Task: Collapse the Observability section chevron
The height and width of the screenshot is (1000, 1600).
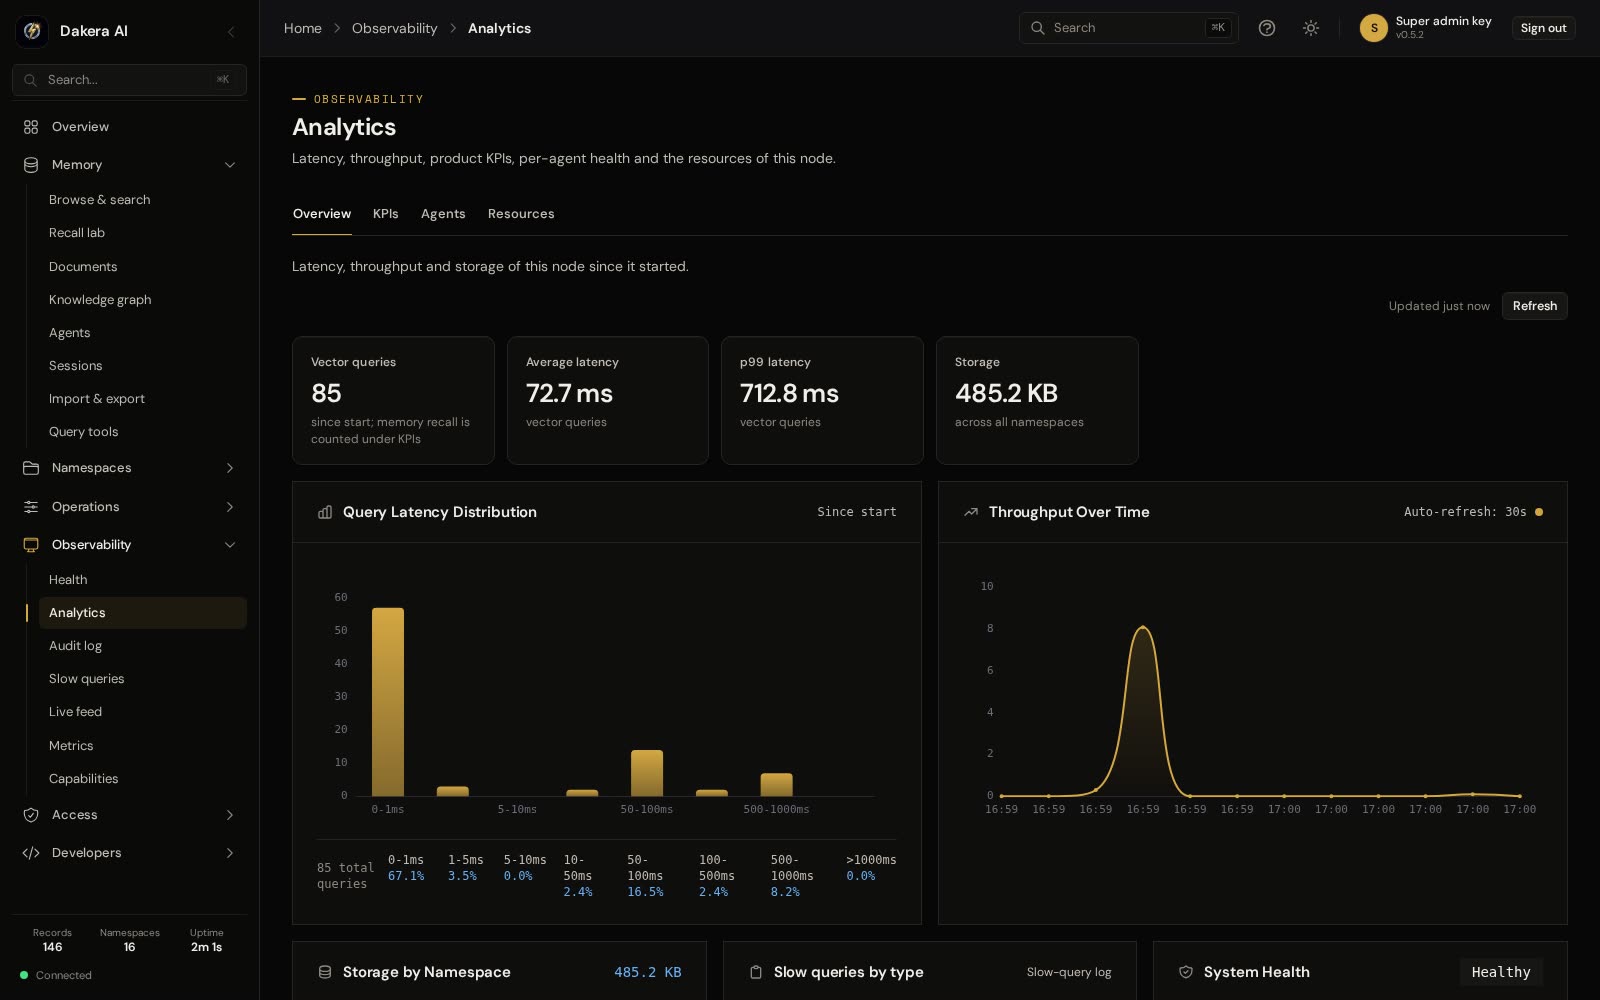Action: coord(230,545)
